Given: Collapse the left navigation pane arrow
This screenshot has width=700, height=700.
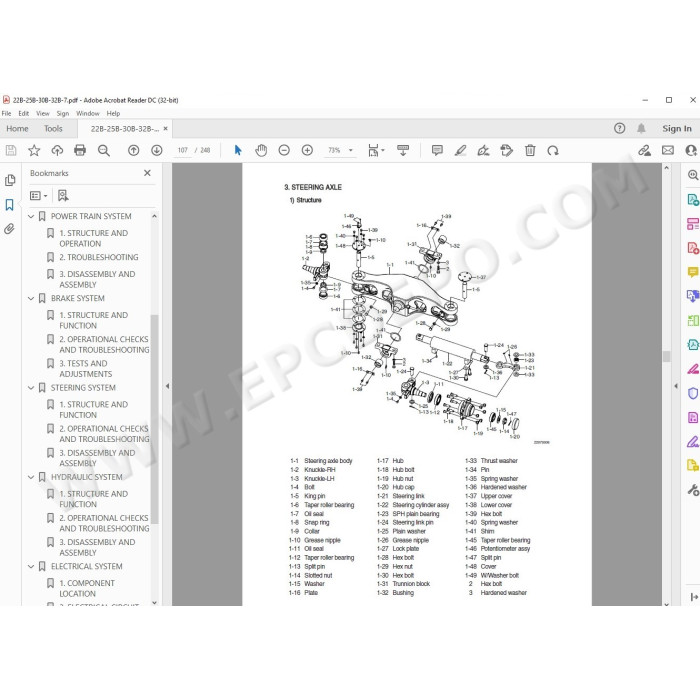Looking at the screenshot, I should tap(167, 386).
